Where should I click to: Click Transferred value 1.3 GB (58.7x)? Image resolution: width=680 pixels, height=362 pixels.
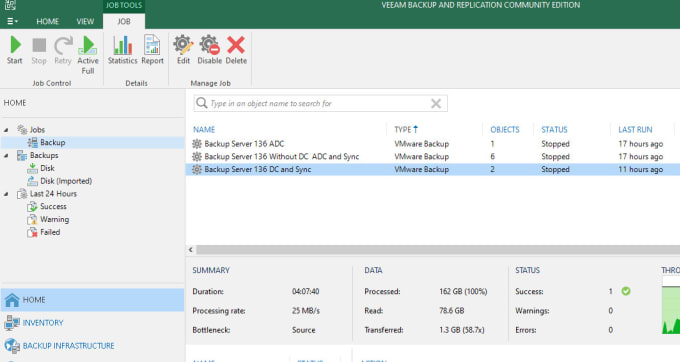461,330
